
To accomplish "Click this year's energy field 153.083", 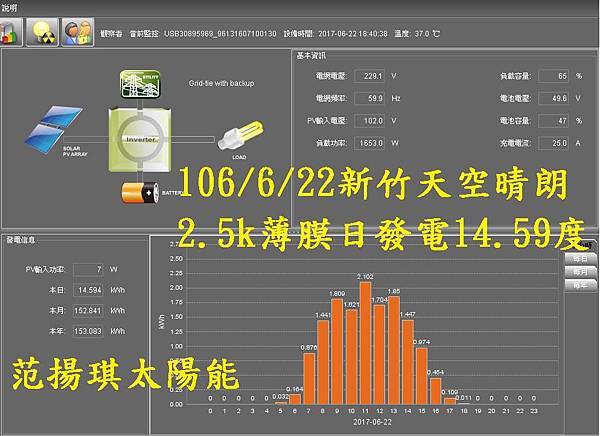I will click(88, 331).
